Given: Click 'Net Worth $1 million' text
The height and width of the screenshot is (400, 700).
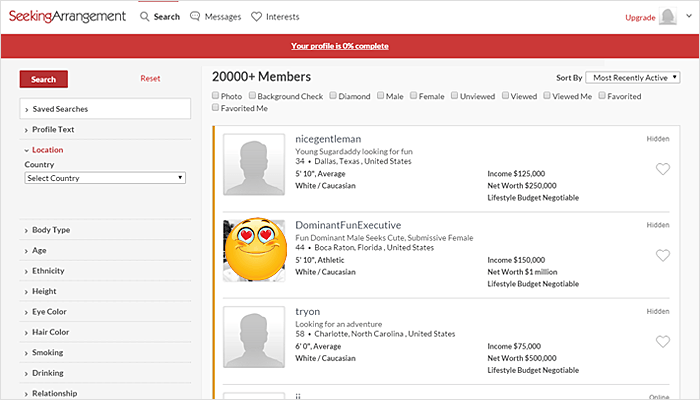Looking at the screenshot, I should (522, 272).
